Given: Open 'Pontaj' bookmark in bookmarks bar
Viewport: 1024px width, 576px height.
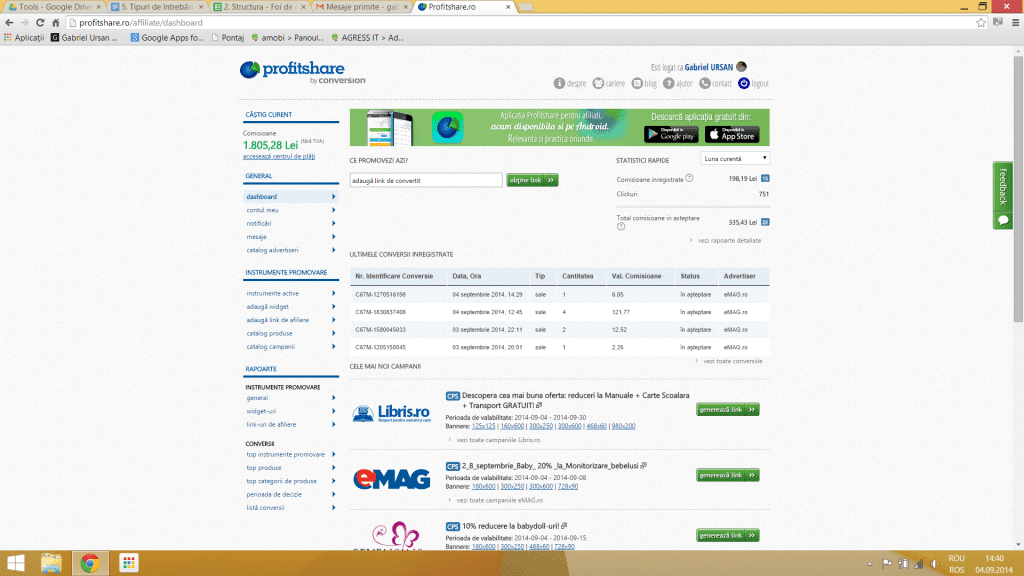Looking at the screenshot, I should click(227, 38).
